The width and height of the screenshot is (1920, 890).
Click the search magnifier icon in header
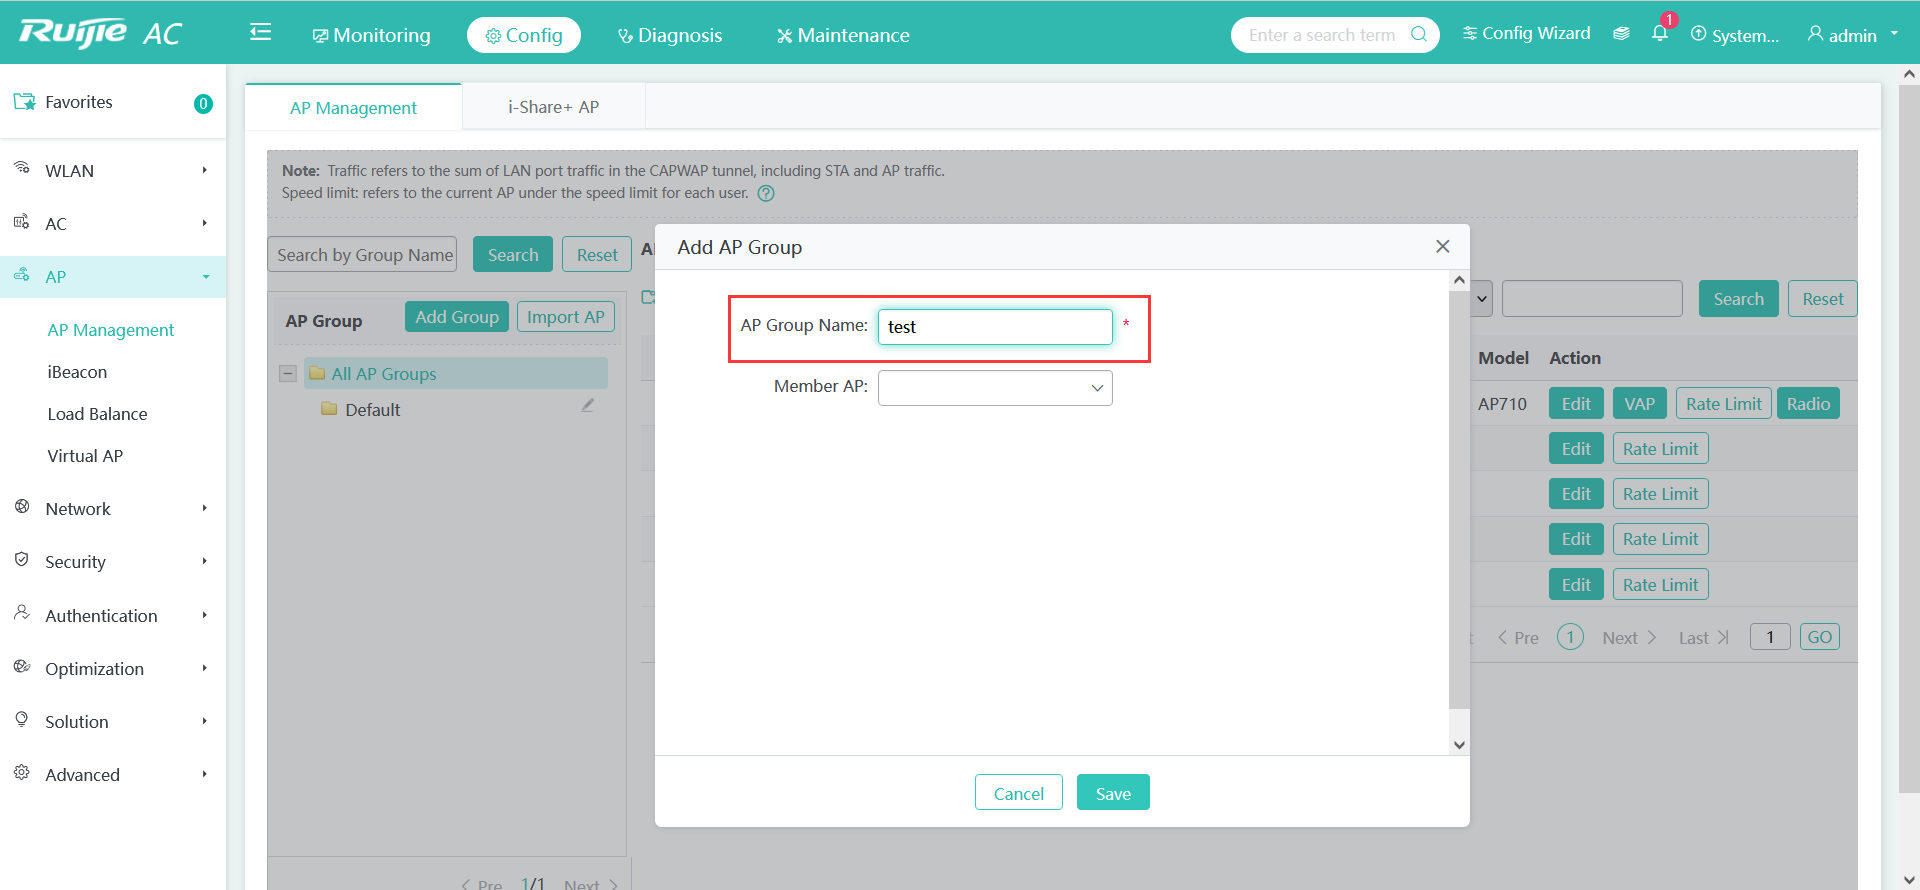pos(1418,34)
